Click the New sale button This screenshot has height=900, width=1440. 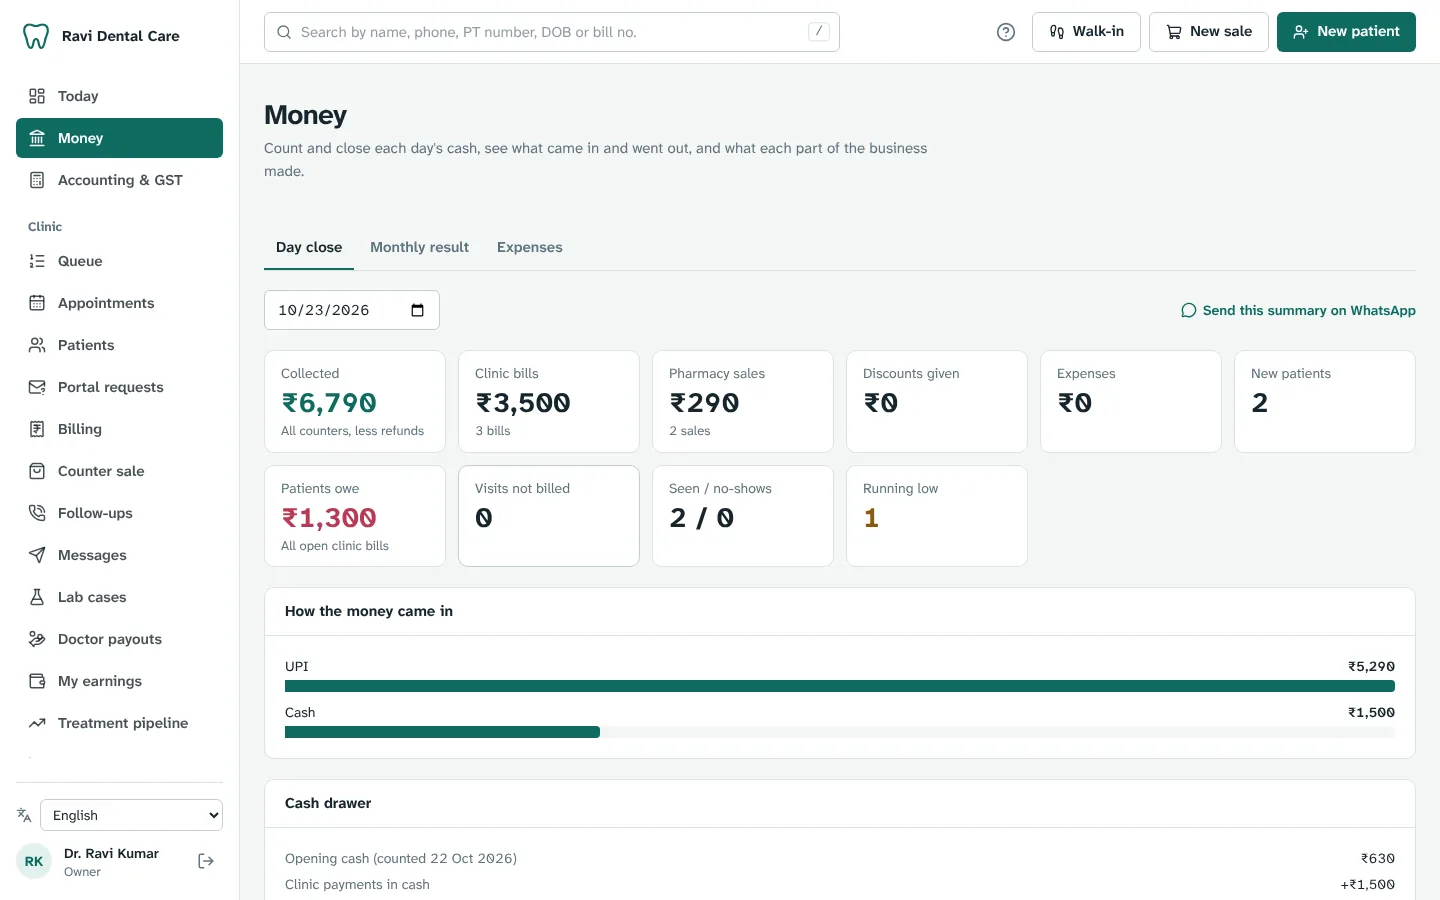coord(1208,32)
